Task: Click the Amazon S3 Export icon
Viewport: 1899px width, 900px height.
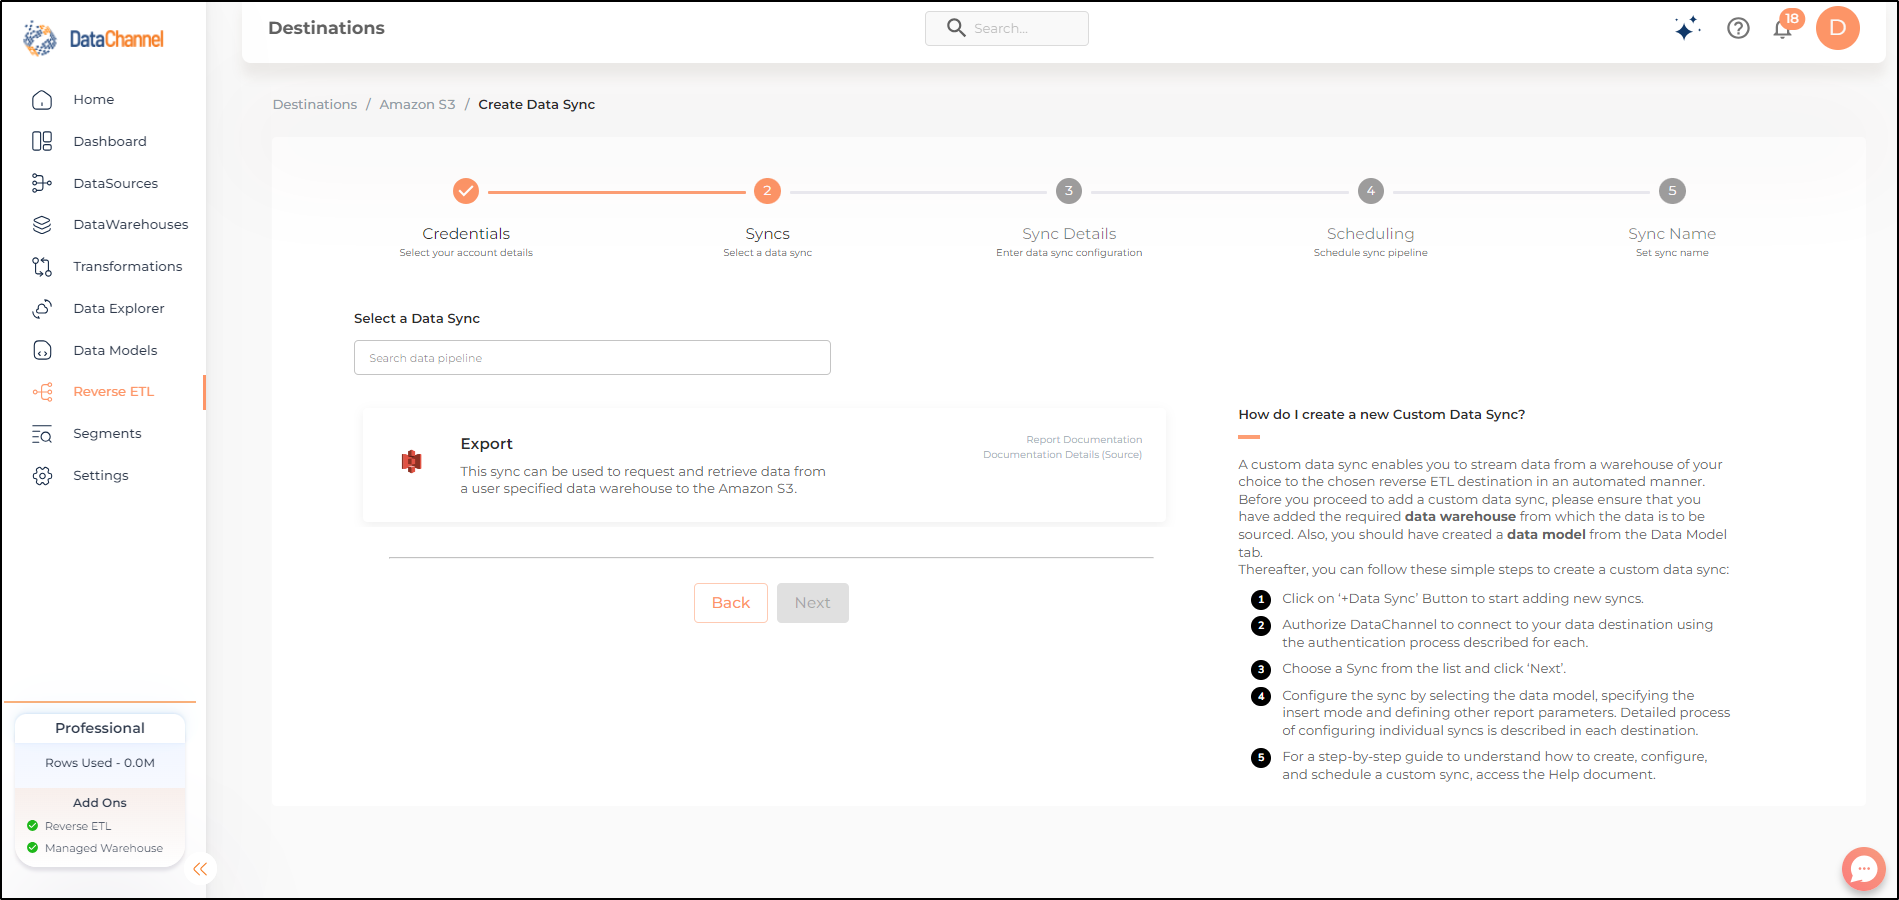Action: 411,461
